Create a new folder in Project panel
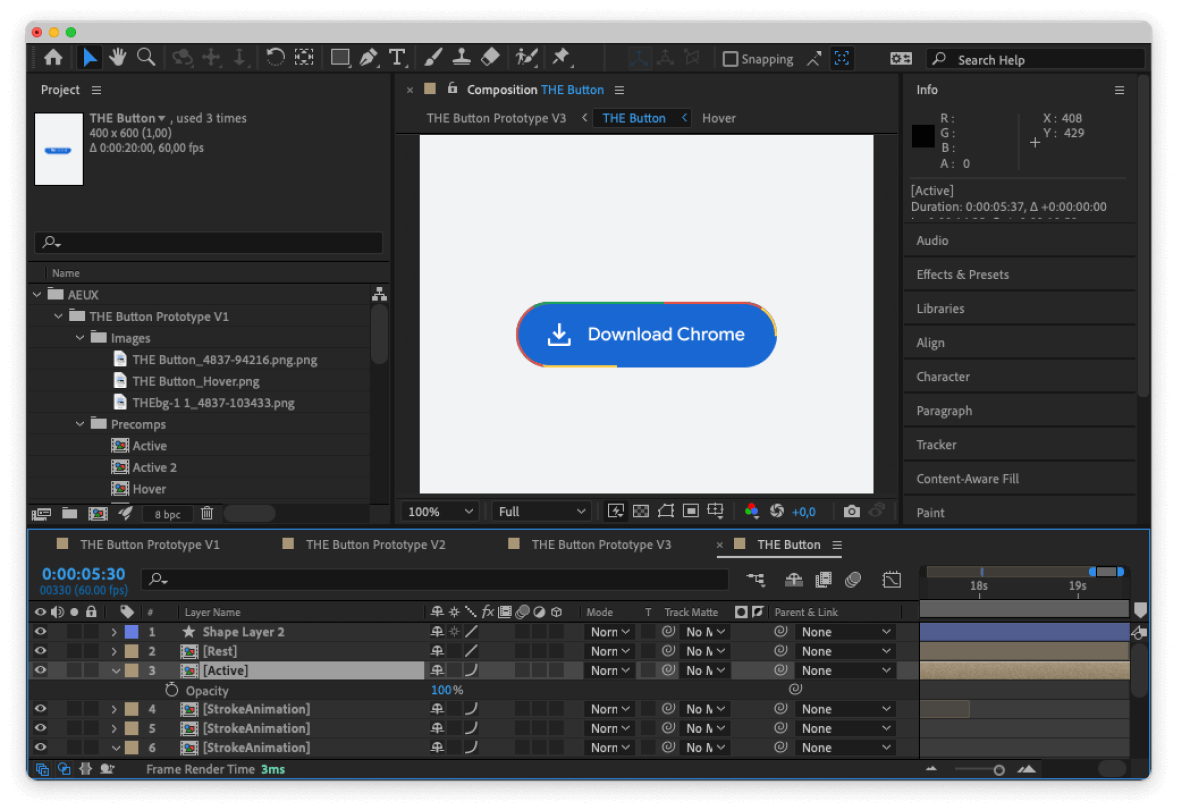 point(69,514)
